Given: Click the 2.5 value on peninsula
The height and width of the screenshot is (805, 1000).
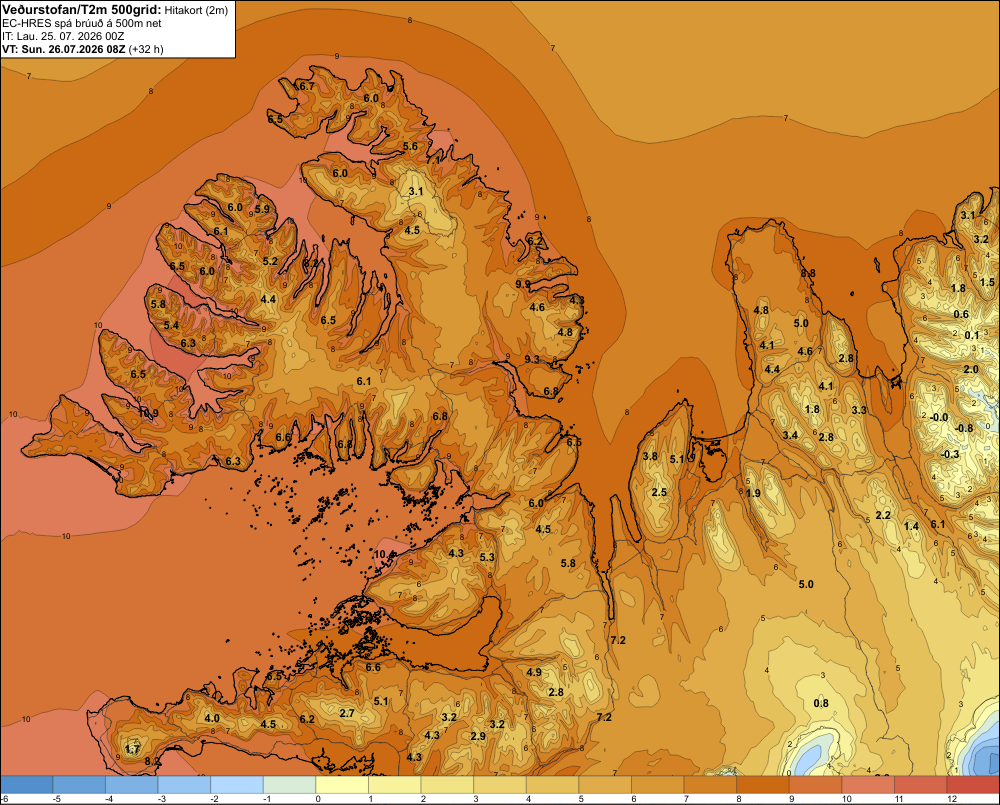Looking at the screenshot, I should (659, 492).
